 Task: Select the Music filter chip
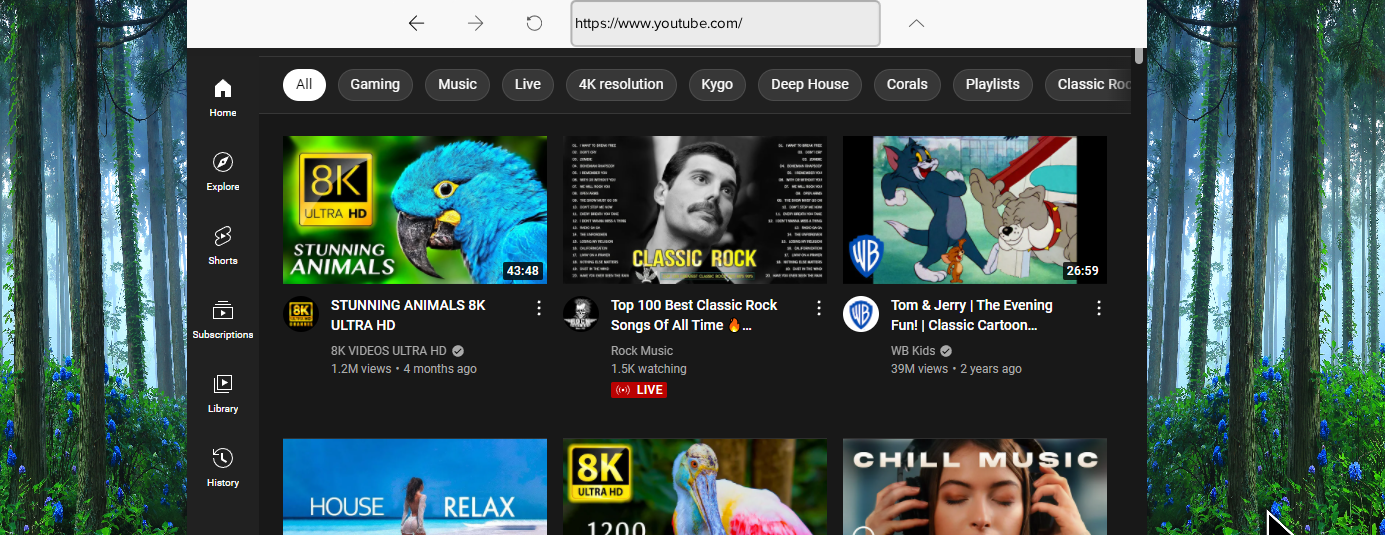click(457, 85)
